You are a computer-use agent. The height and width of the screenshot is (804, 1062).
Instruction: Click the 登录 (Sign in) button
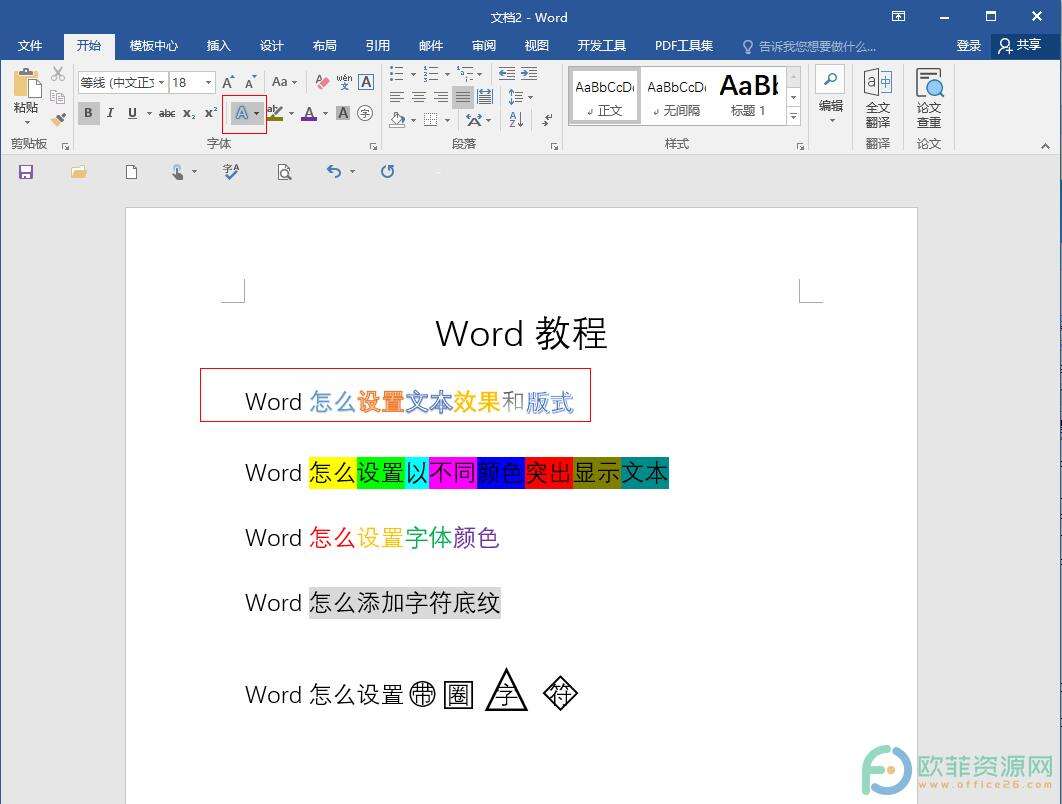969,45
